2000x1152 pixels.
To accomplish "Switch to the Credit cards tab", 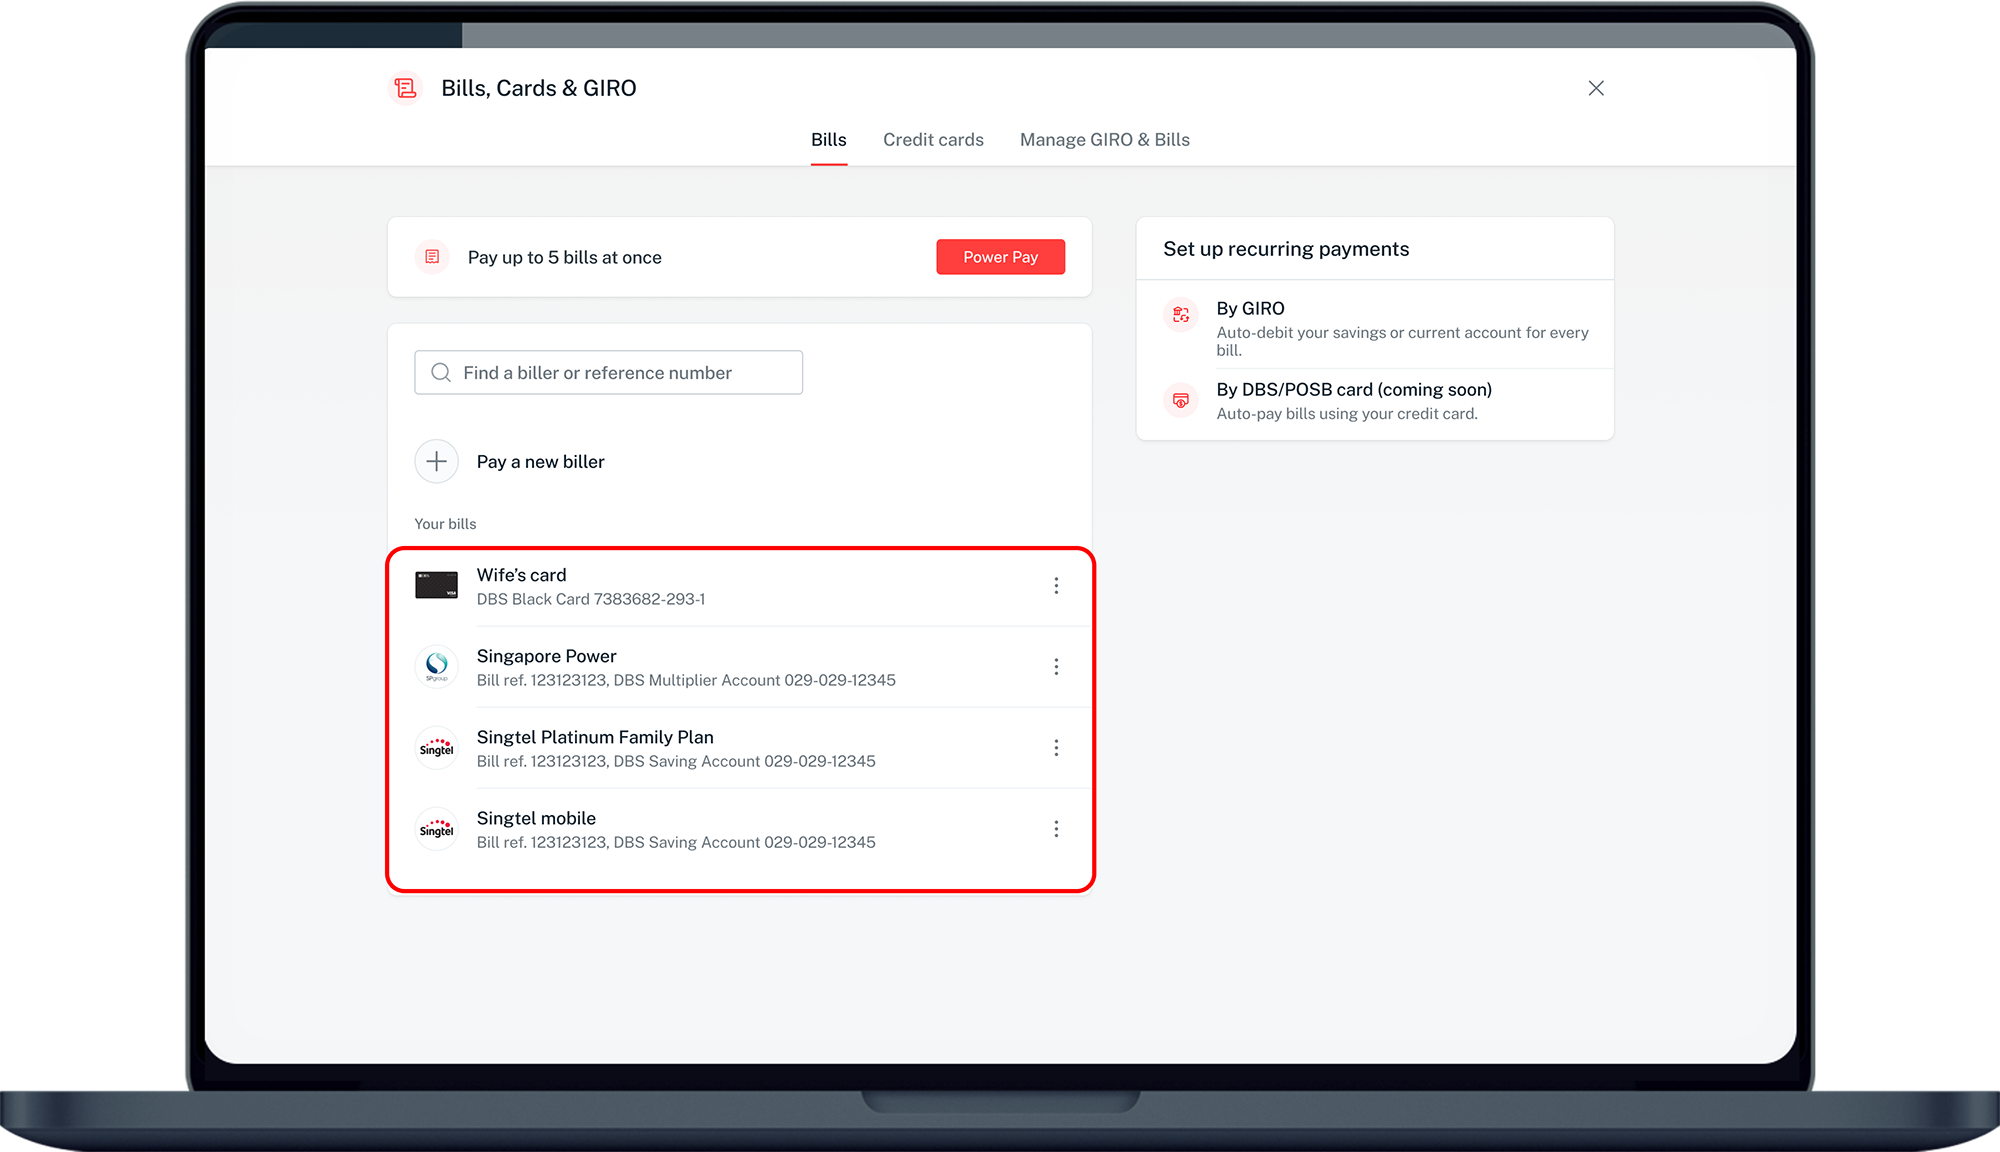I will 933,140.
